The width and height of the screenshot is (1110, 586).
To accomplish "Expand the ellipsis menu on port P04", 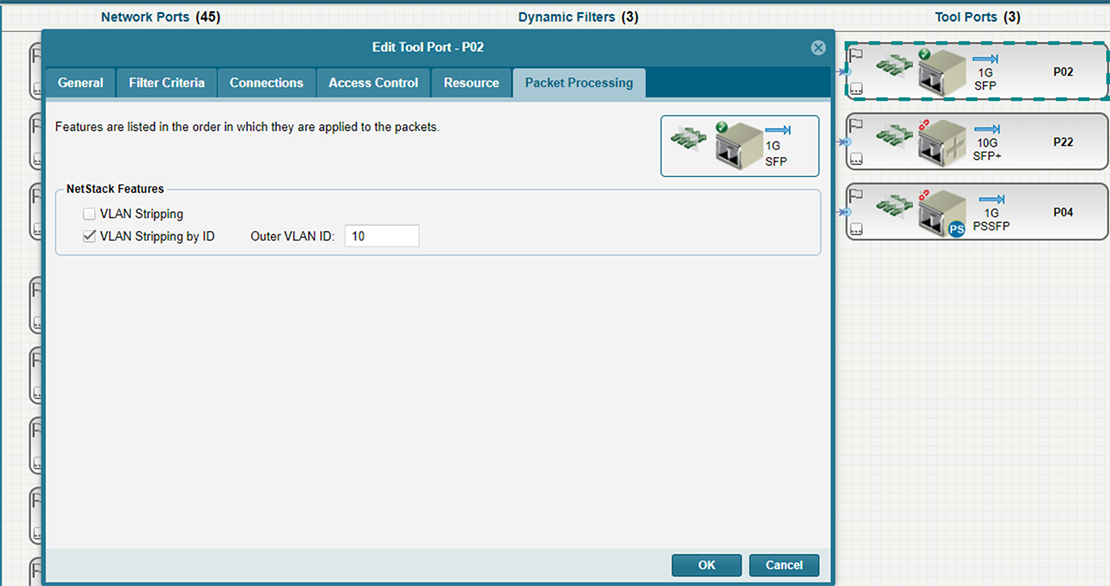I will [x=856, y=230].
